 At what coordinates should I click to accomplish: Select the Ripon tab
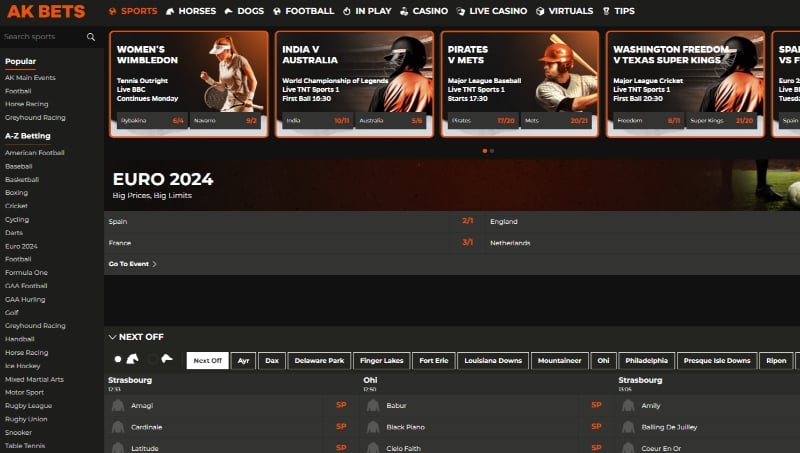click(x=776, y=361)
